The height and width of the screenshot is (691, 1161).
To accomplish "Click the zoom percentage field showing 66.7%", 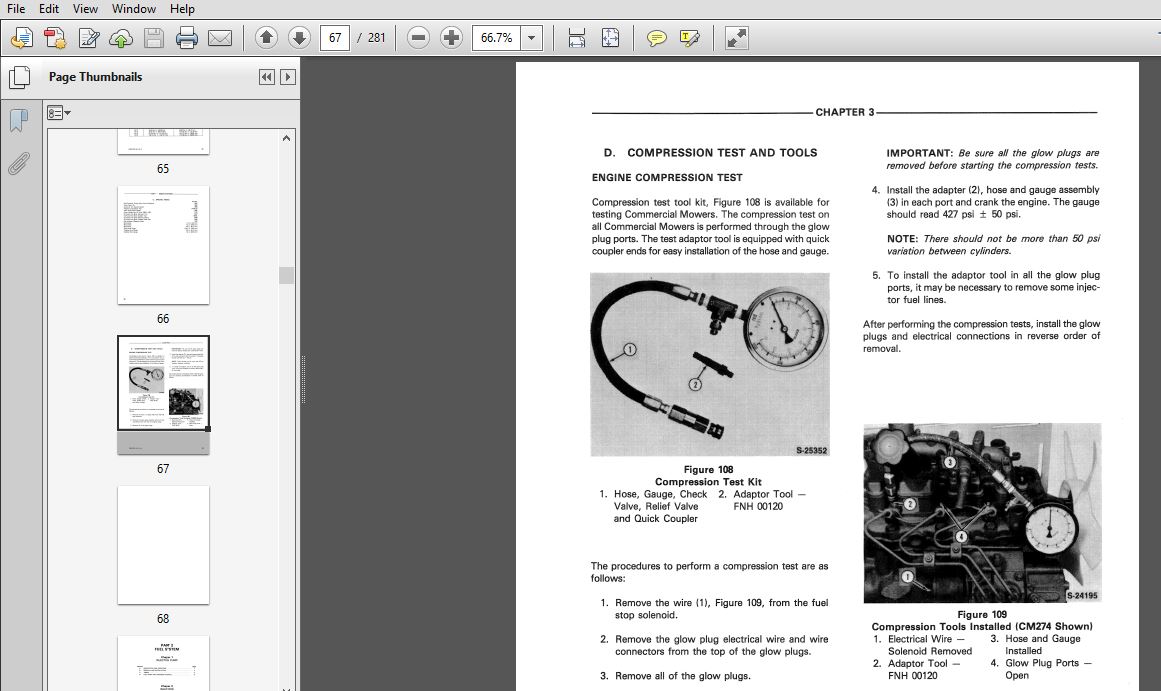I will point(497,38).
